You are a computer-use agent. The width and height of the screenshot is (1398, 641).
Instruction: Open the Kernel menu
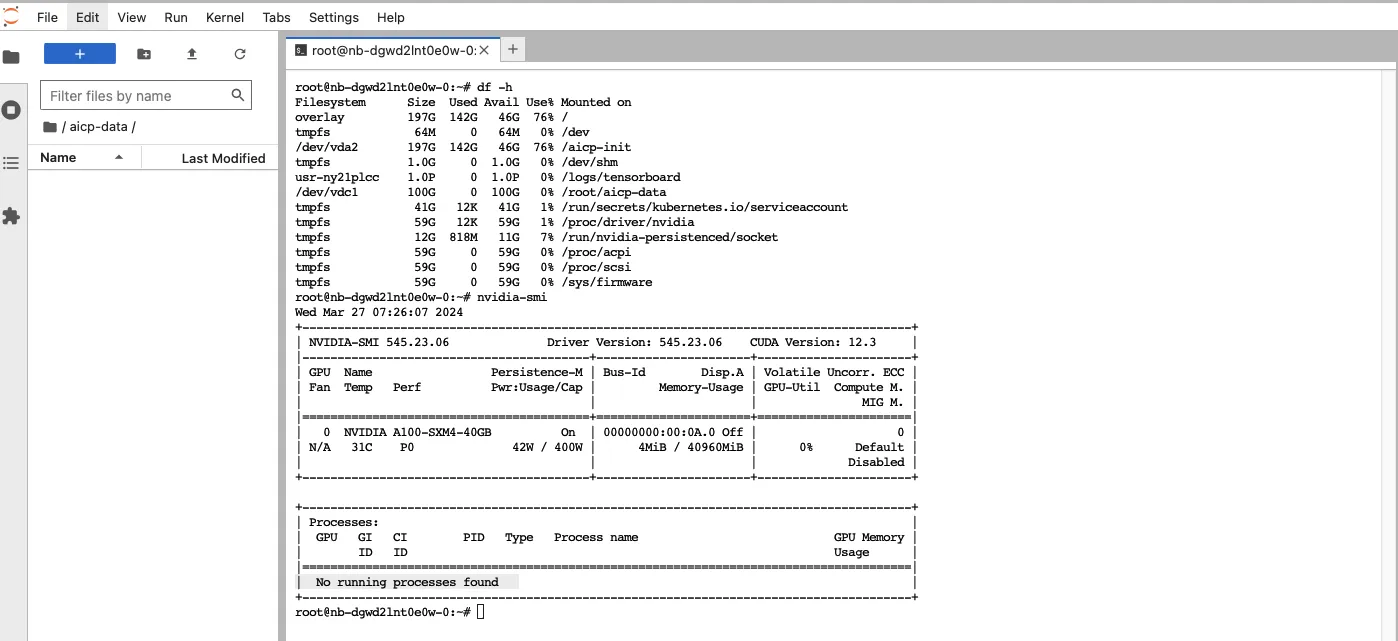click(x=225, y=17)
